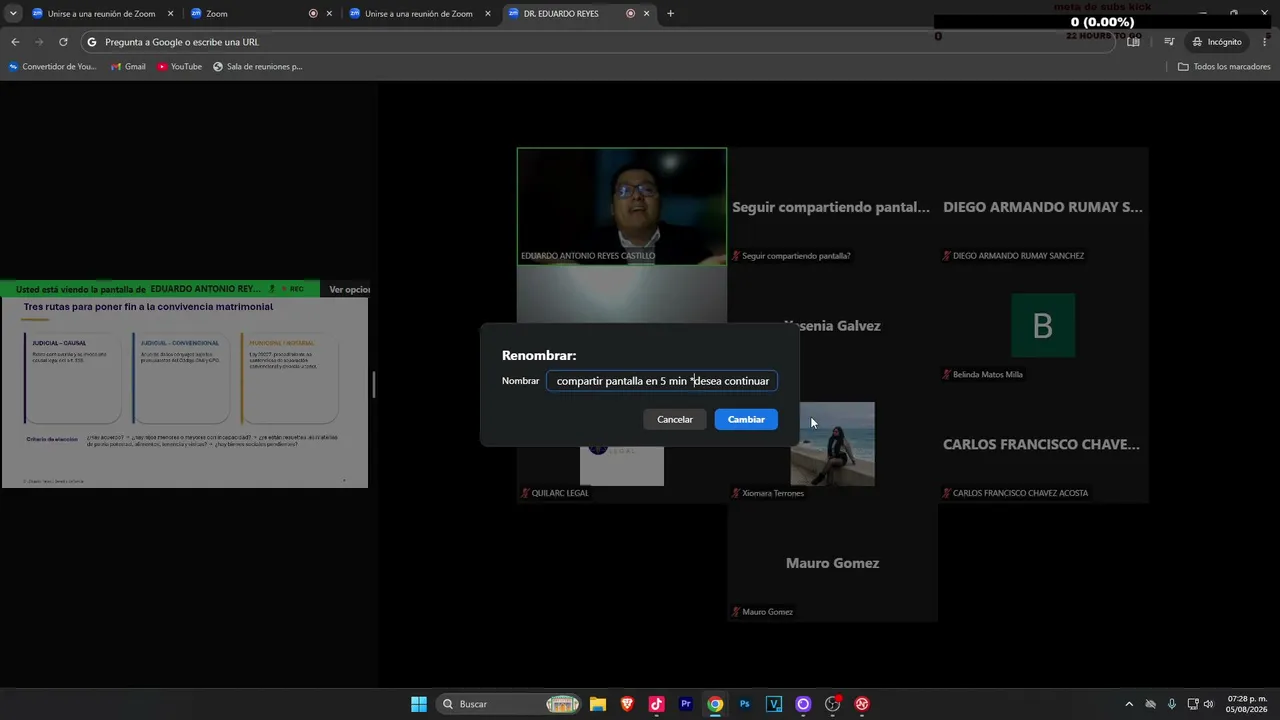Click the Cambiar button in the rename dialog
Image resolution: width=1280 pixels, height=720 pixels.
[746, 419]
